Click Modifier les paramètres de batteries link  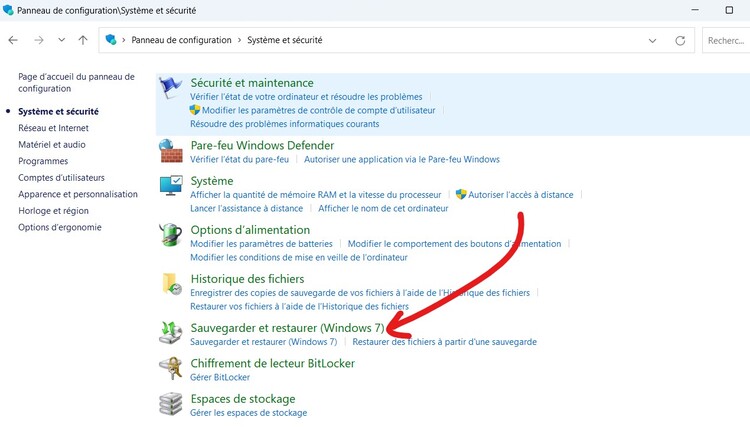pos(261,244)
